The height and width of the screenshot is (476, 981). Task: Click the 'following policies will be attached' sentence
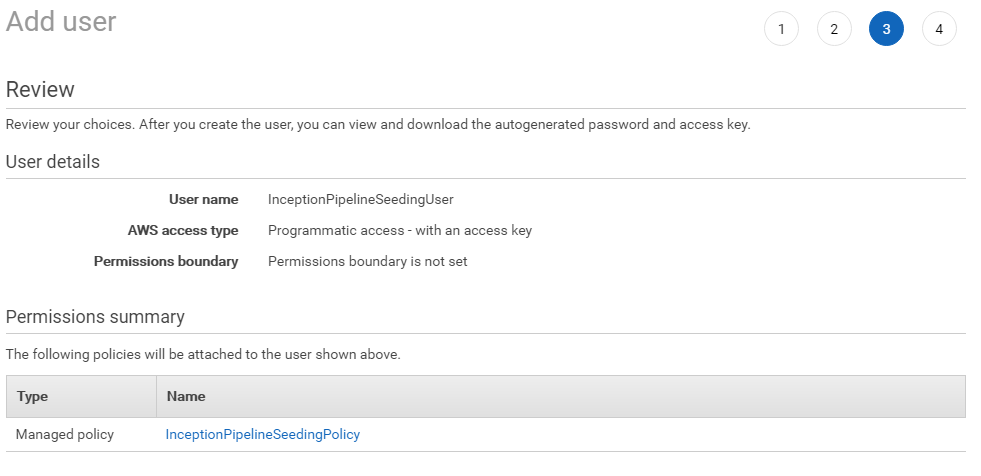(x=203, y=355)
